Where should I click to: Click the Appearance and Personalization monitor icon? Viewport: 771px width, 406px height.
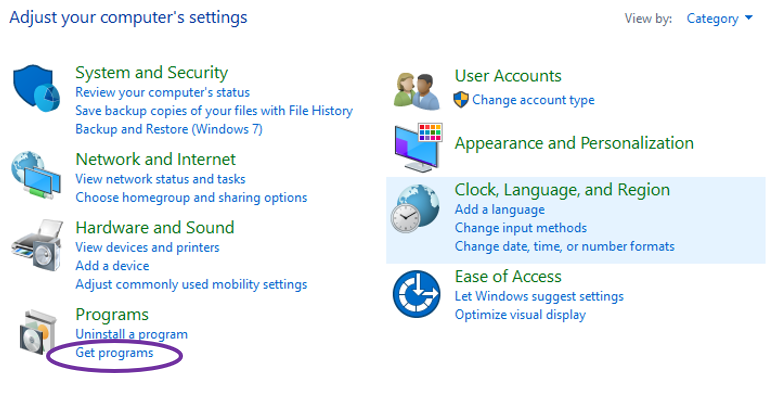point(418,147)
